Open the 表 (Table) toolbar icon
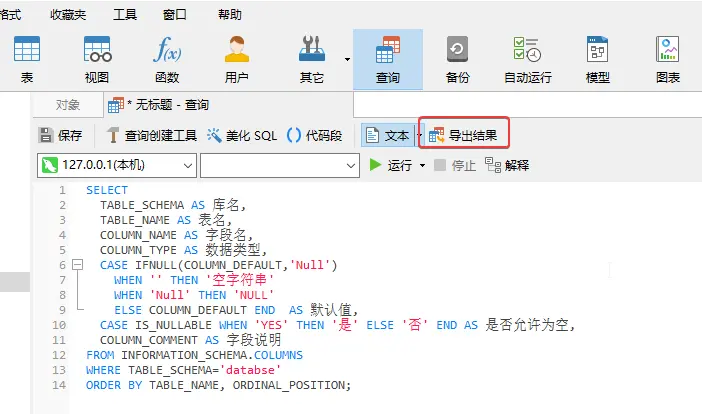This screenshot has height=414, width=702. (27, 58)
